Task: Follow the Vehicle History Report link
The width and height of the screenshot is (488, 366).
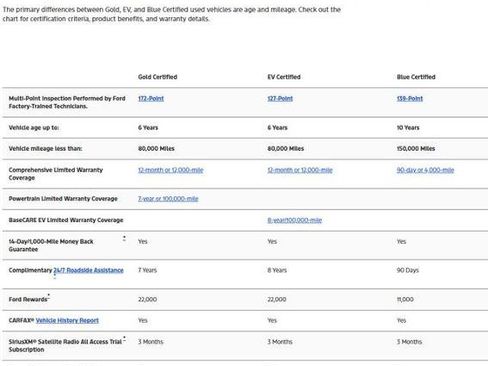Action: (x=67, y=321)
